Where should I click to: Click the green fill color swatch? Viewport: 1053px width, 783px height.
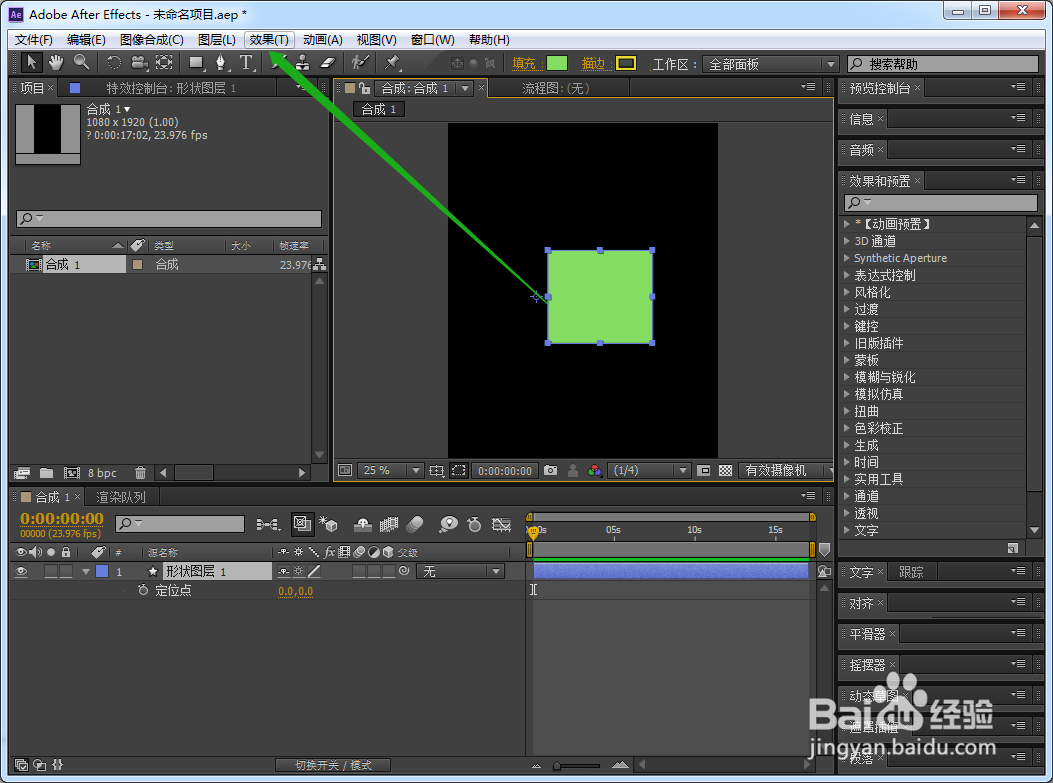click(557, 64)
